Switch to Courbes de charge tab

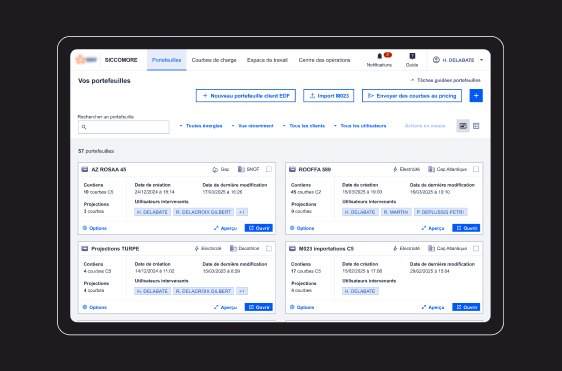(214, 60)
